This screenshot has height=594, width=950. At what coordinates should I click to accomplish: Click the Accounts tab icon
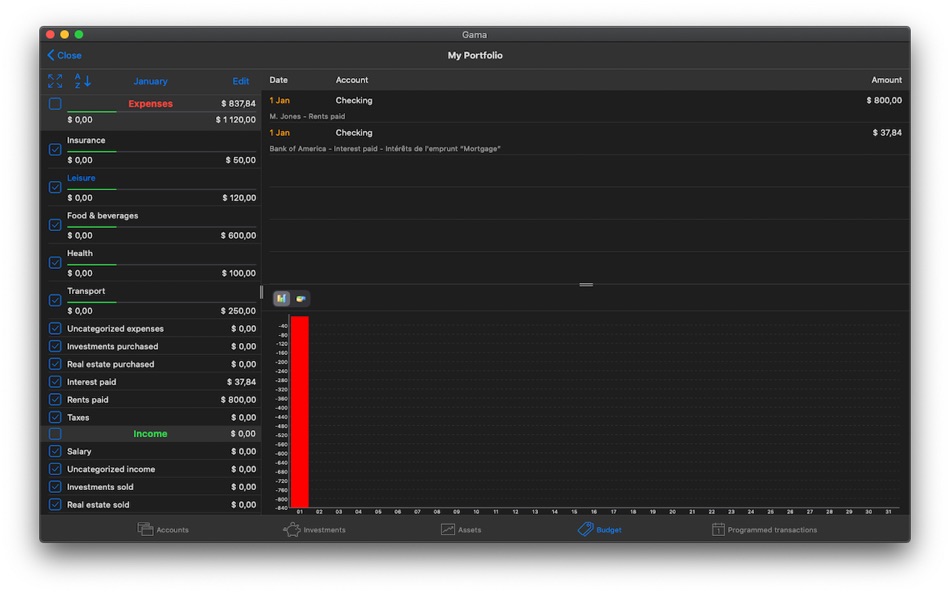click(x=145, y=529)
